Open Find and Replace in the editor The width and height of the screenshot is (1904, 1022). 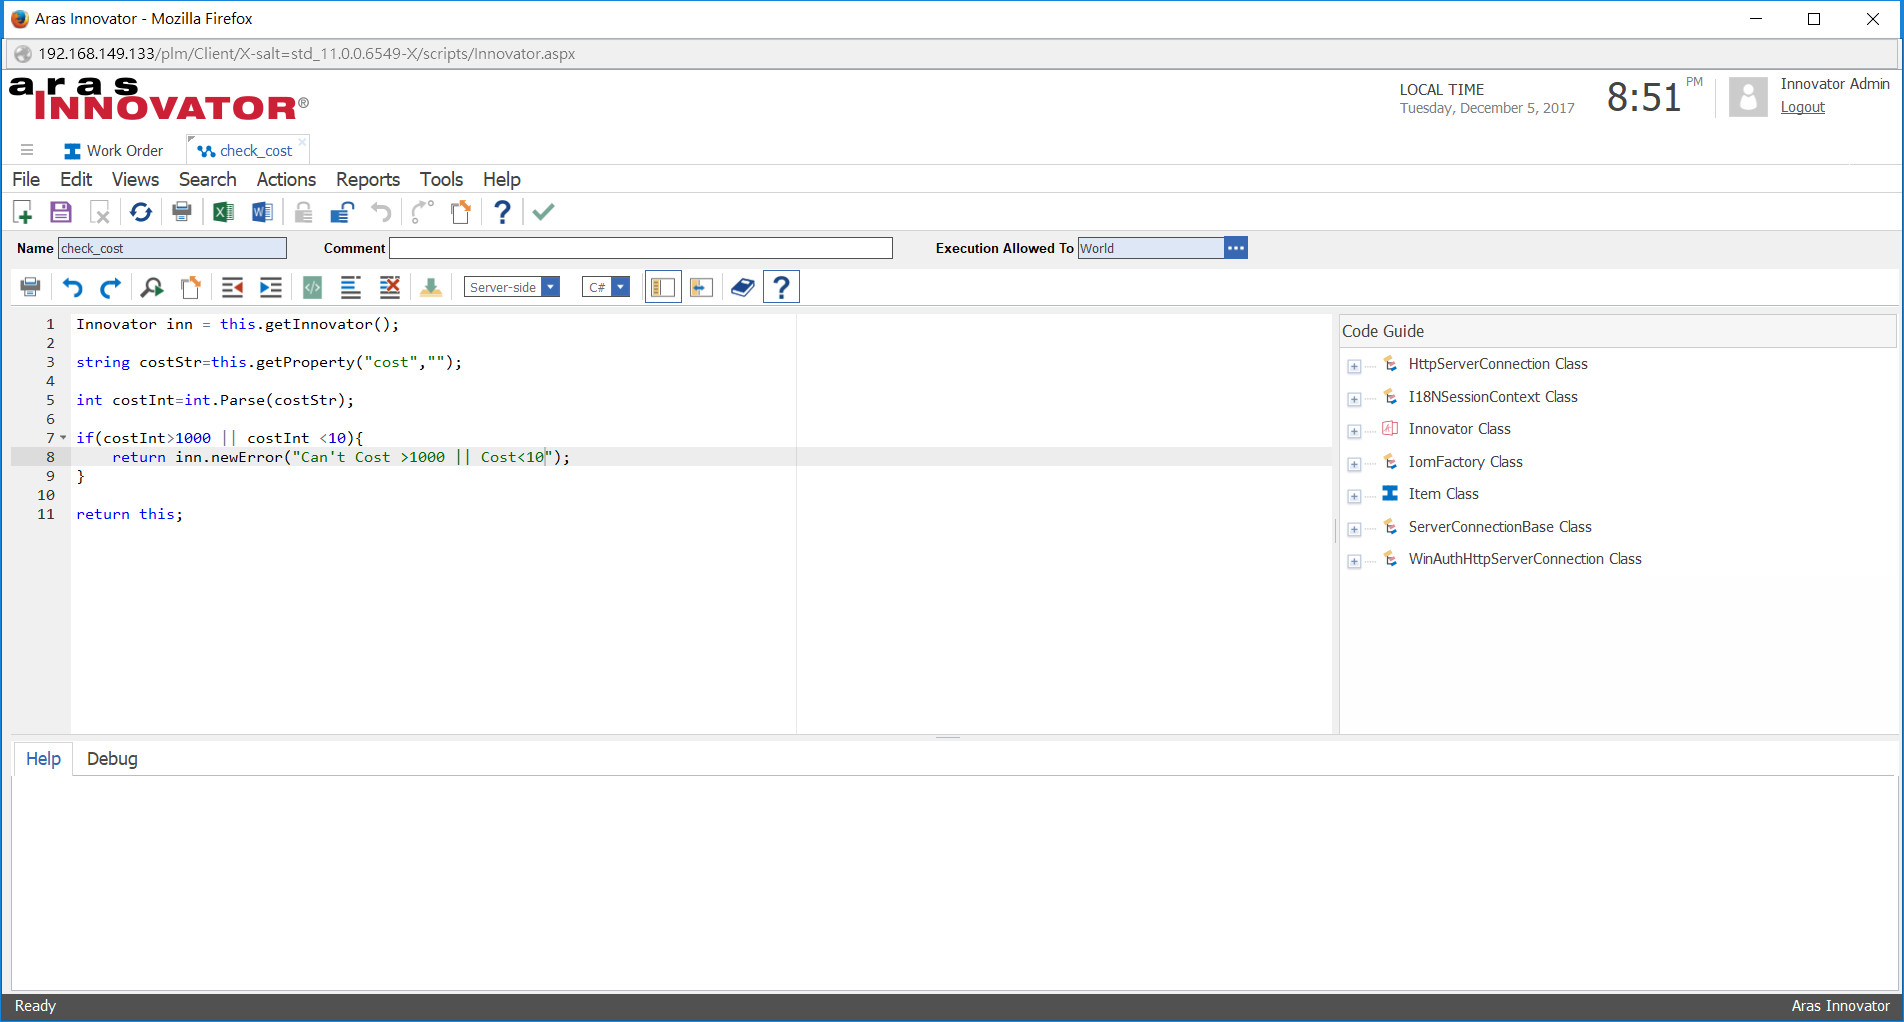point(152,287)
